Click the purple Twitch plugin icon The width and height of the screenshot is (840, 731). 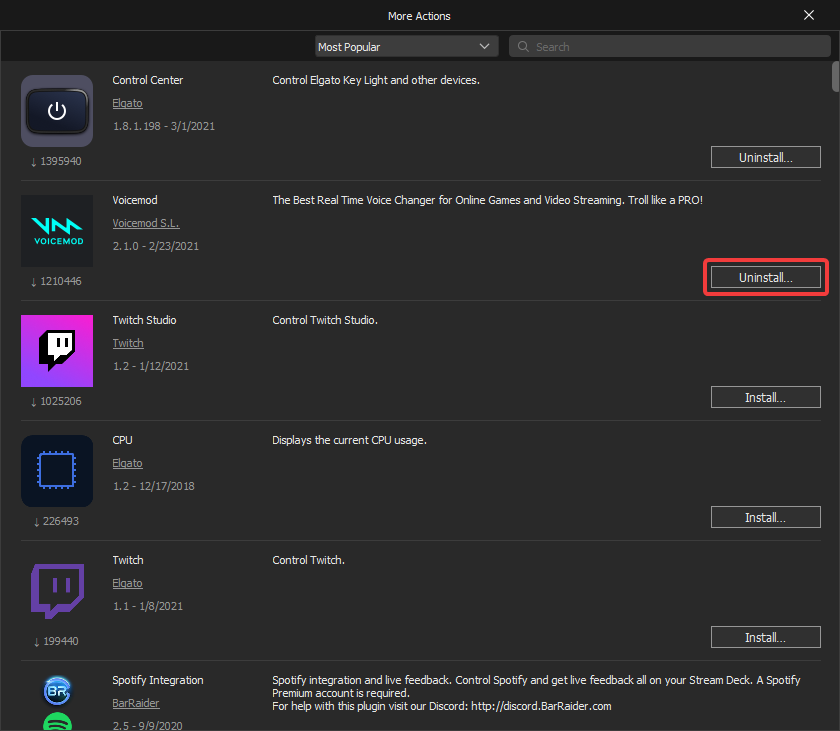[57, 591]
